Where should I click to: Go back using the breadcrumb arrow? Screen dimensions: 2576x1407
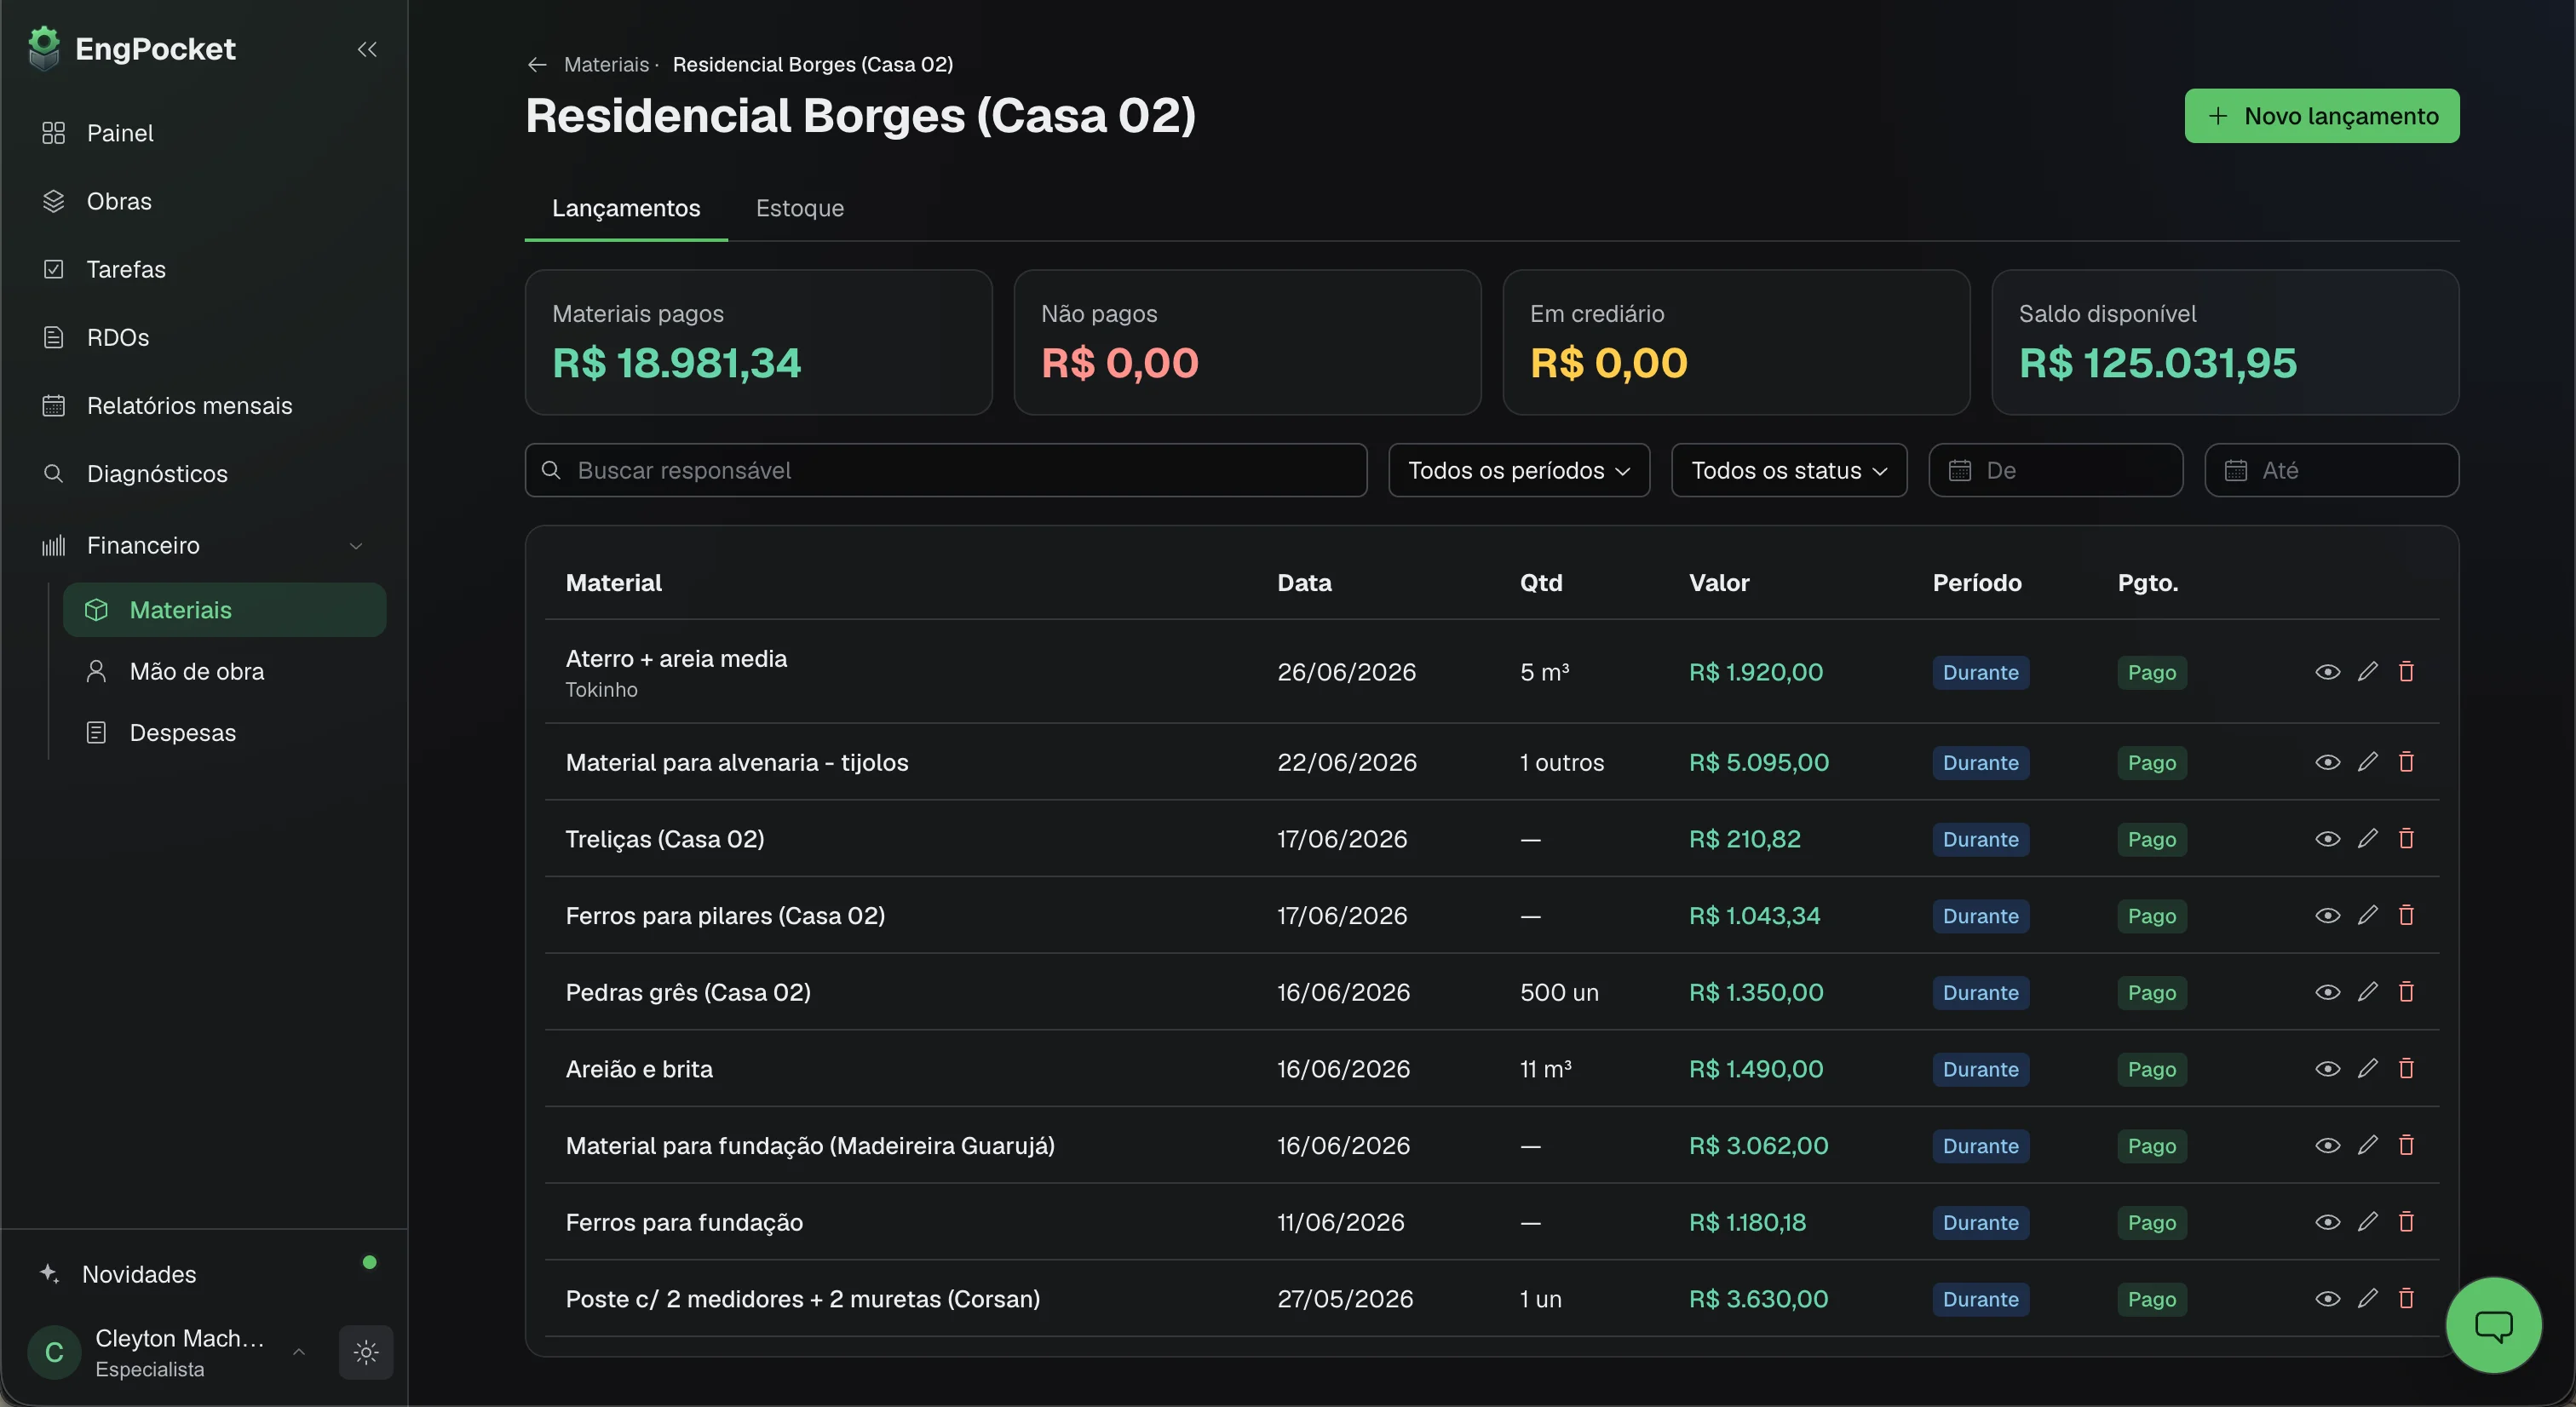[537, 65]
